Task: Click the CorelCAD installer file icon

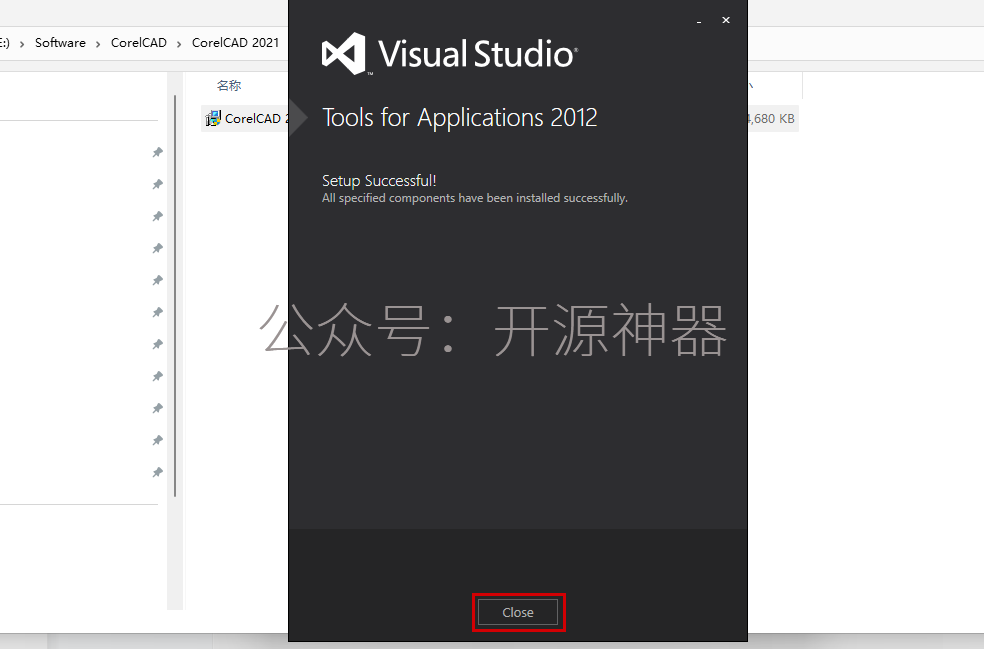Action: coord(213,118)
